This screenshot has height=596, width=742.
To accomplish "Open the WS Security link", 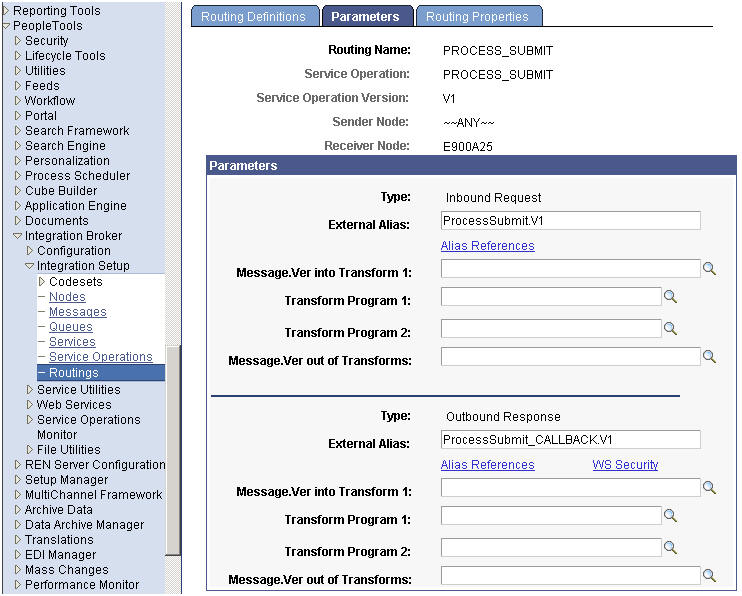I will 625,465.
